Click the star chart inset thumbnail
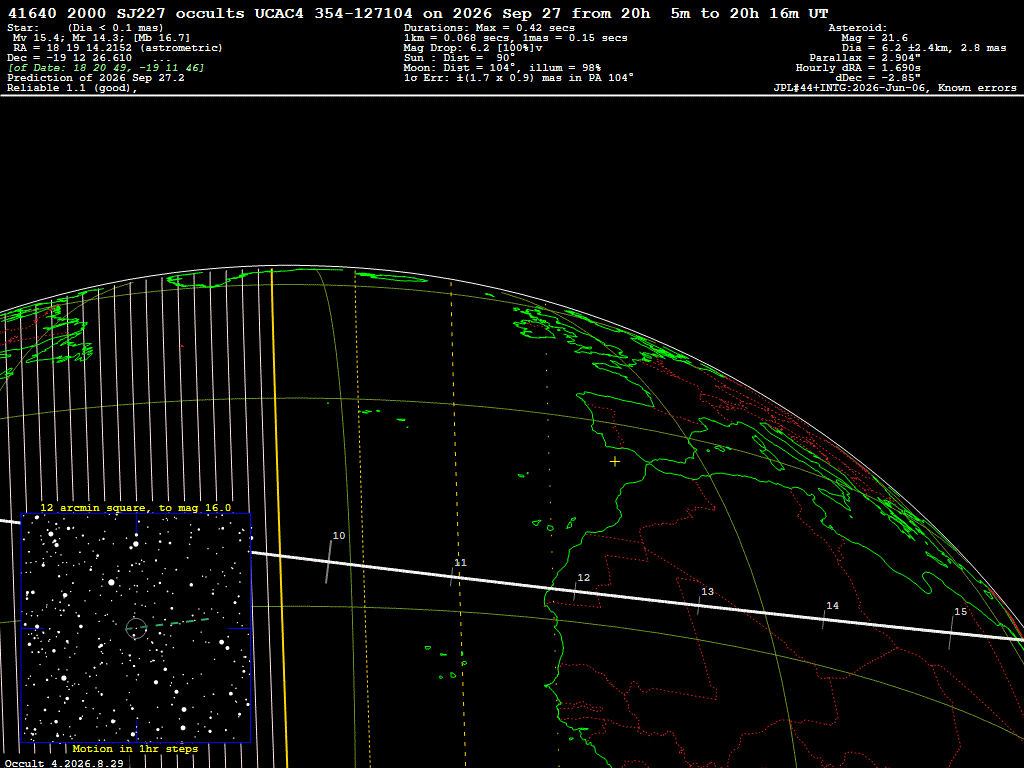The width and height of the screenshot is (1024, 768). [136, 628]
